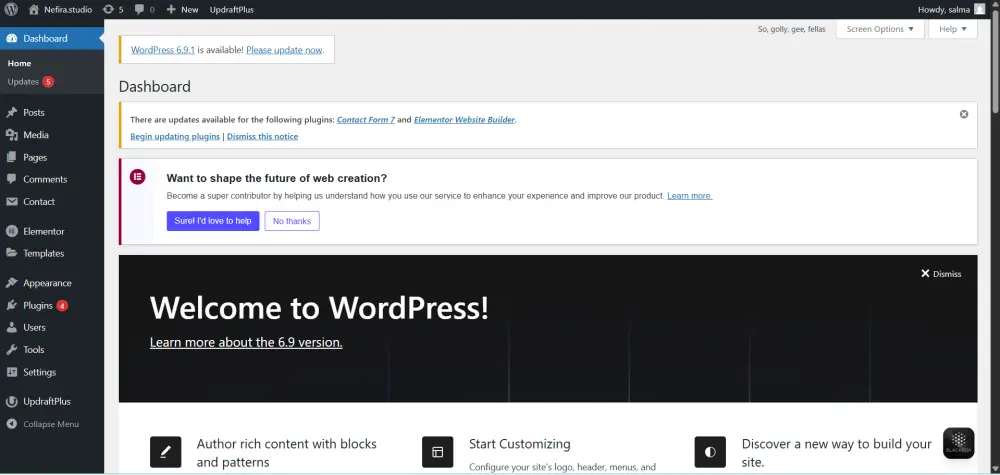Screen dimensions: 1000x475
Task: Open the Nefira.studio site home link
Action: (61, 10)
